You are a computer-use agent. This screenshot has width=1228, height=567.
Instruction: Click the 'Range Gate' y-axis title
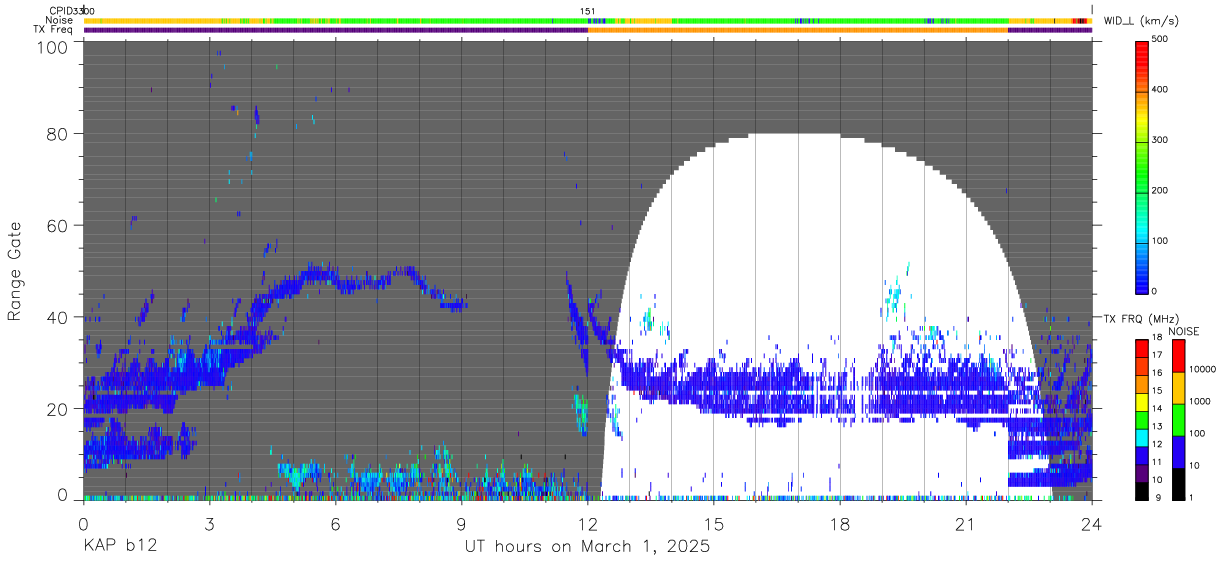pyautogui.click(x=15, y=270)
